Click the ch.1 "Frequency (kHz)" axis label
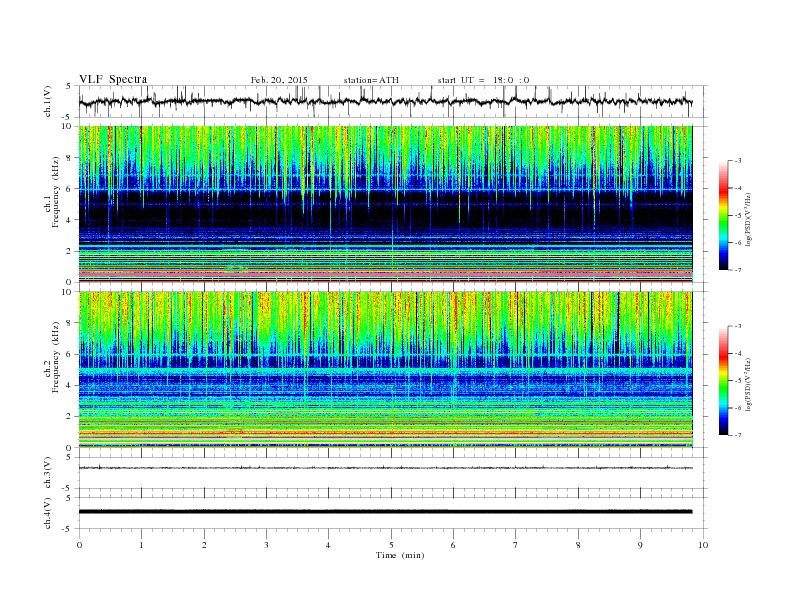The image size is (792, 612). pyautogui.click(x=56, y=192)
